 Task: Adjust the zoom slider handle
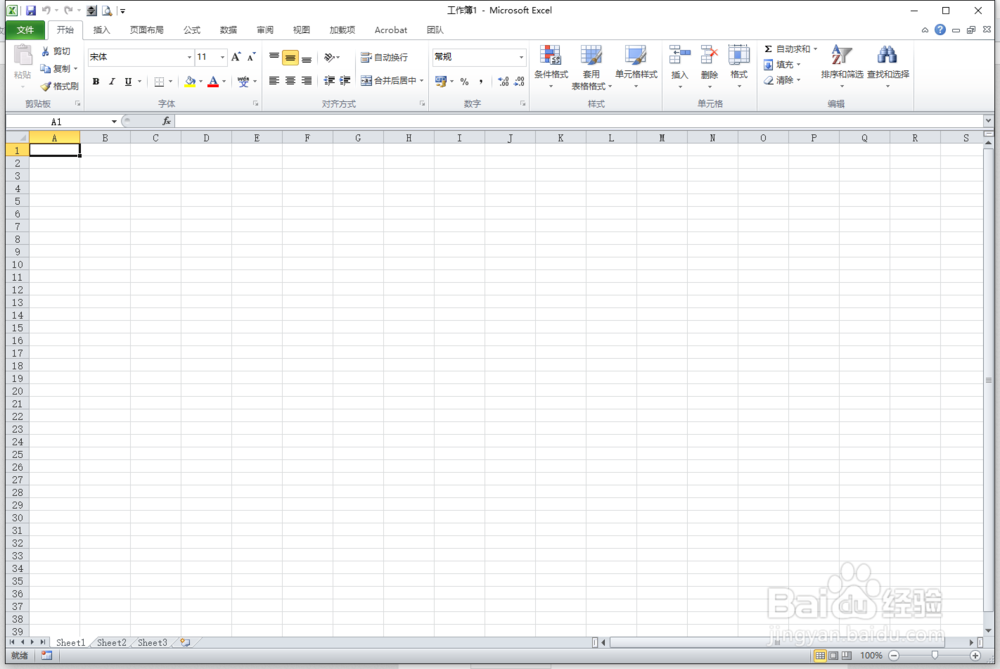(x=934, y=655)
